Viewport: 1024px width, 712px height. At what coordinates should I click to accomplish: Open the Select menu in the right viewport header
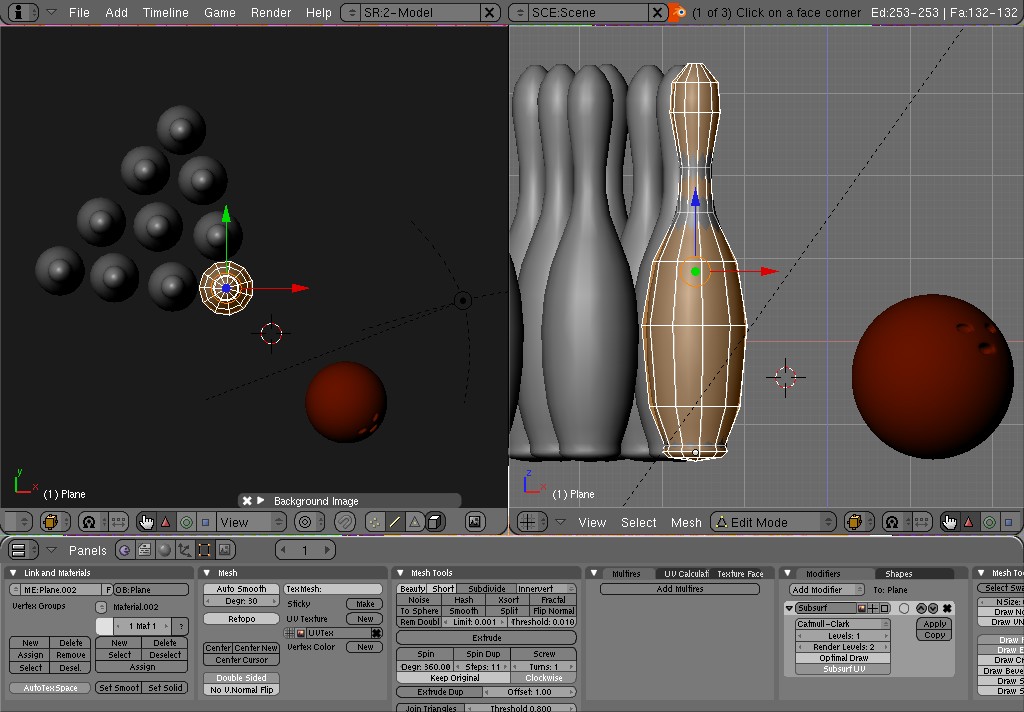(x=639, y=523)
